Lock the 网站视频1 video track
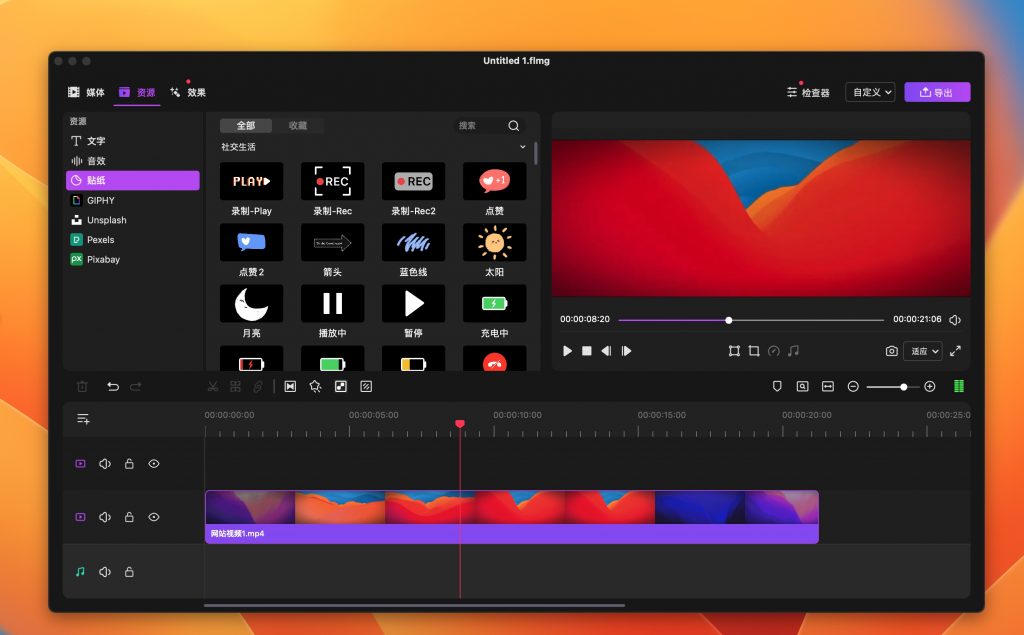1024x635 pixels. 129,517
